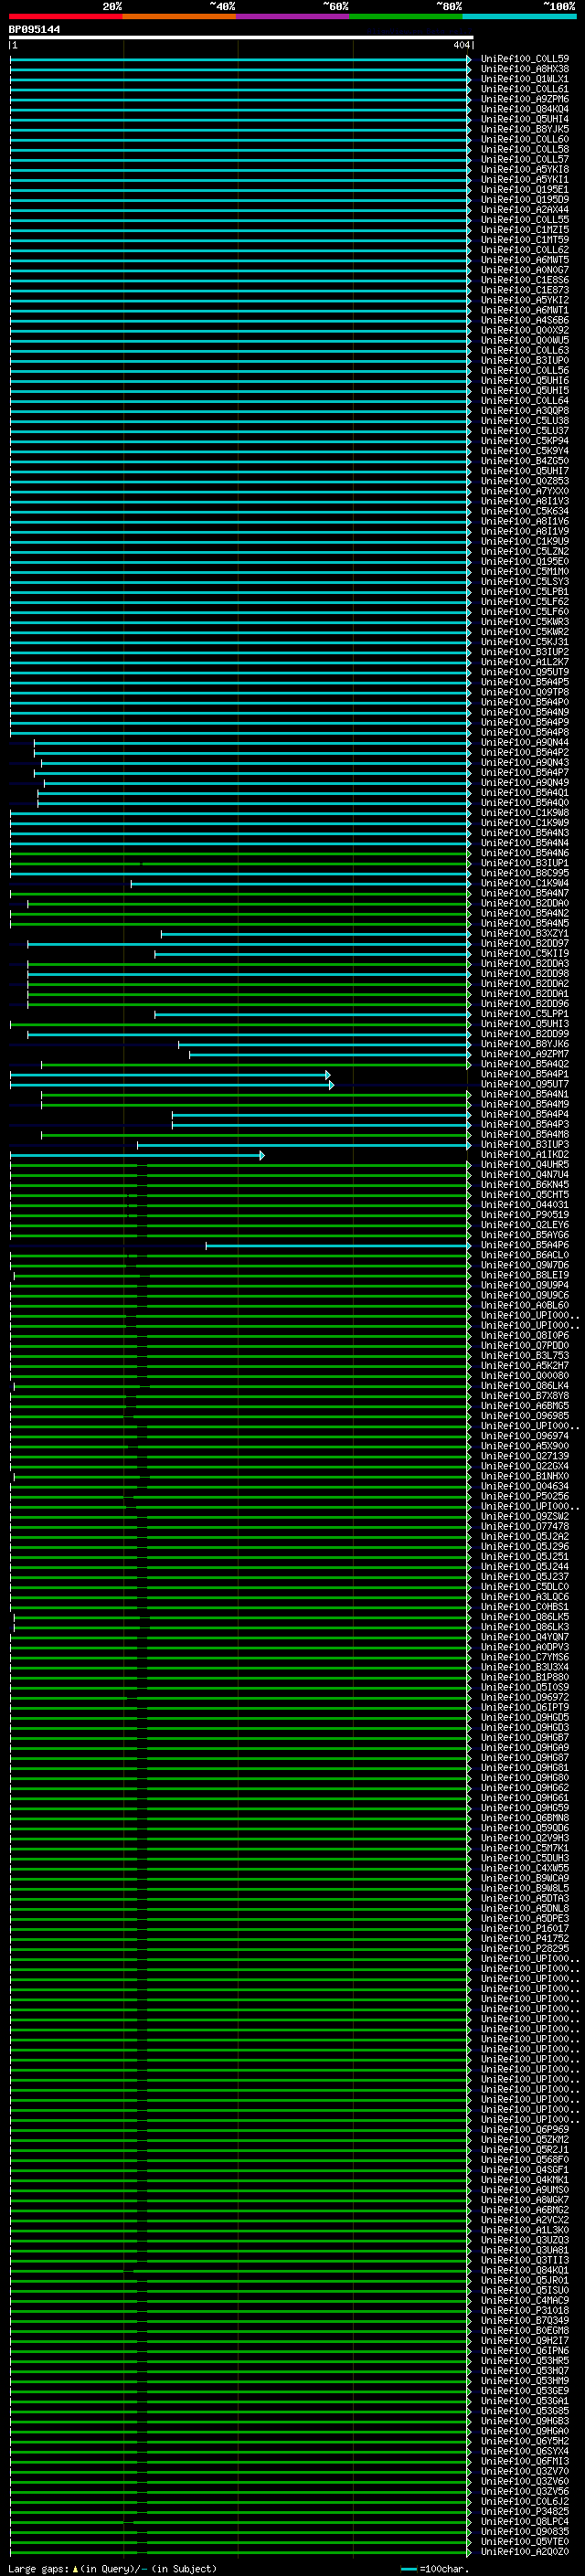
Task: Click the green ~80% identity legend bar
Action: 406,16
